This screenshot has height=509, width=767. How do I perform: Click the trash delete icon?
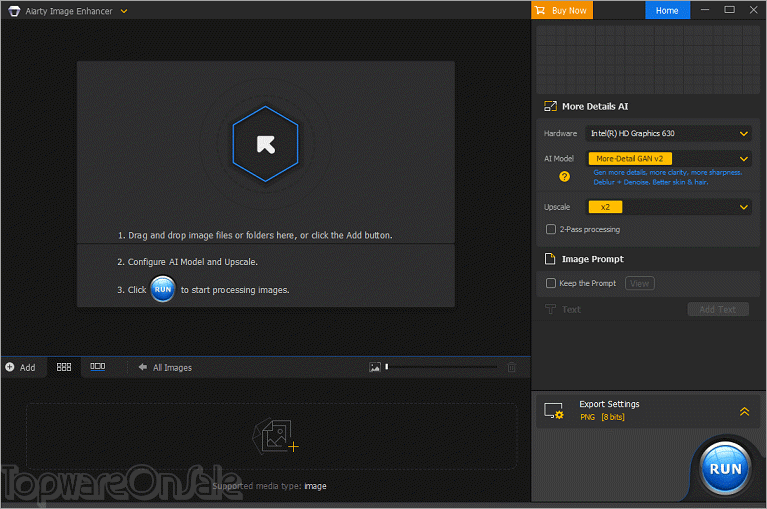click(x=511, y=367)
